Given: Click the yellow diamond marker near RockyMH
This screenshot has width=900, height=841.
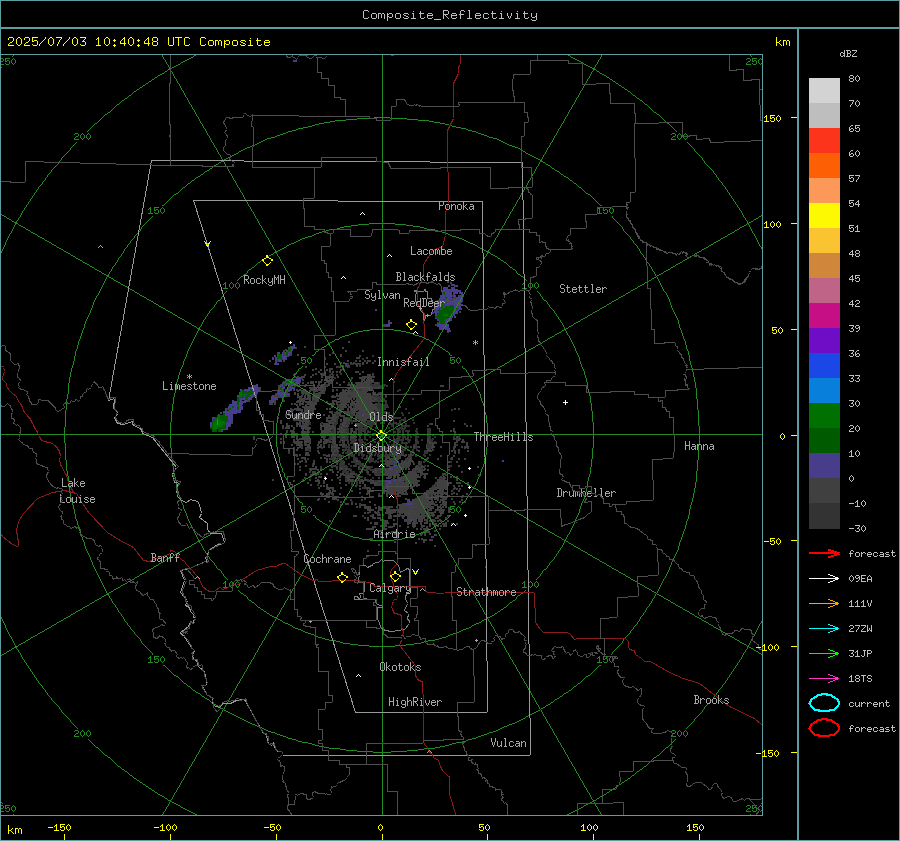Looking at the screenshot, I should 267,261.
